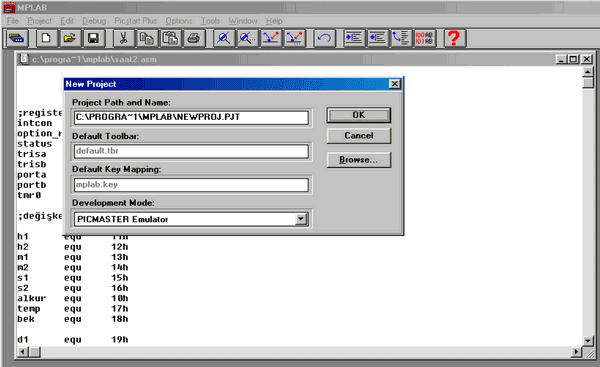Click the Find magnifier icon

pos(223,38)
